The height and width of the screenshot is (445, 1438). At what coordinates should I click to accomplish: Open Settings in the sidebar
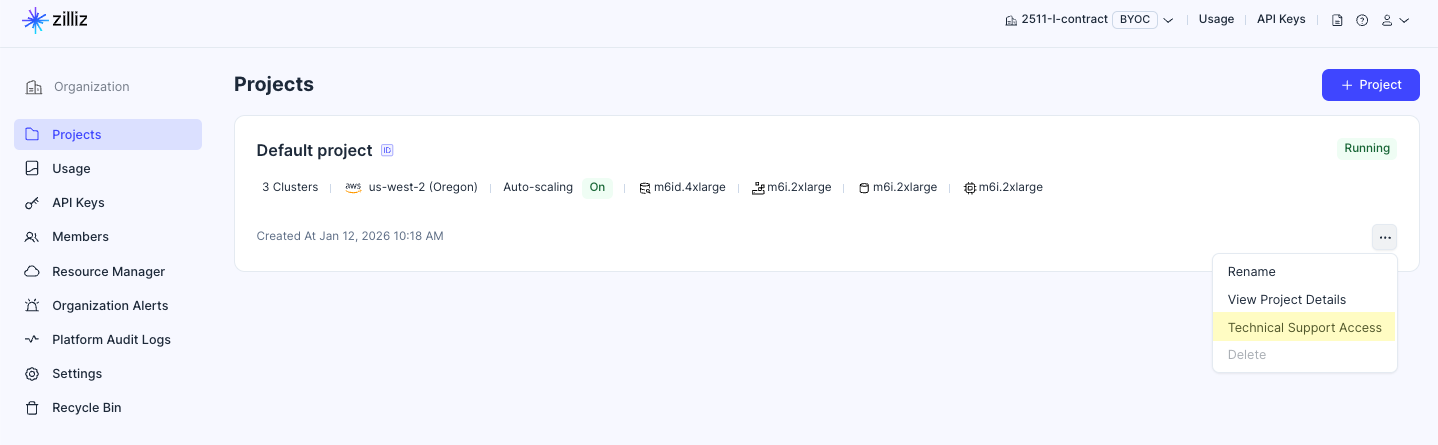[x=77, y=373]
